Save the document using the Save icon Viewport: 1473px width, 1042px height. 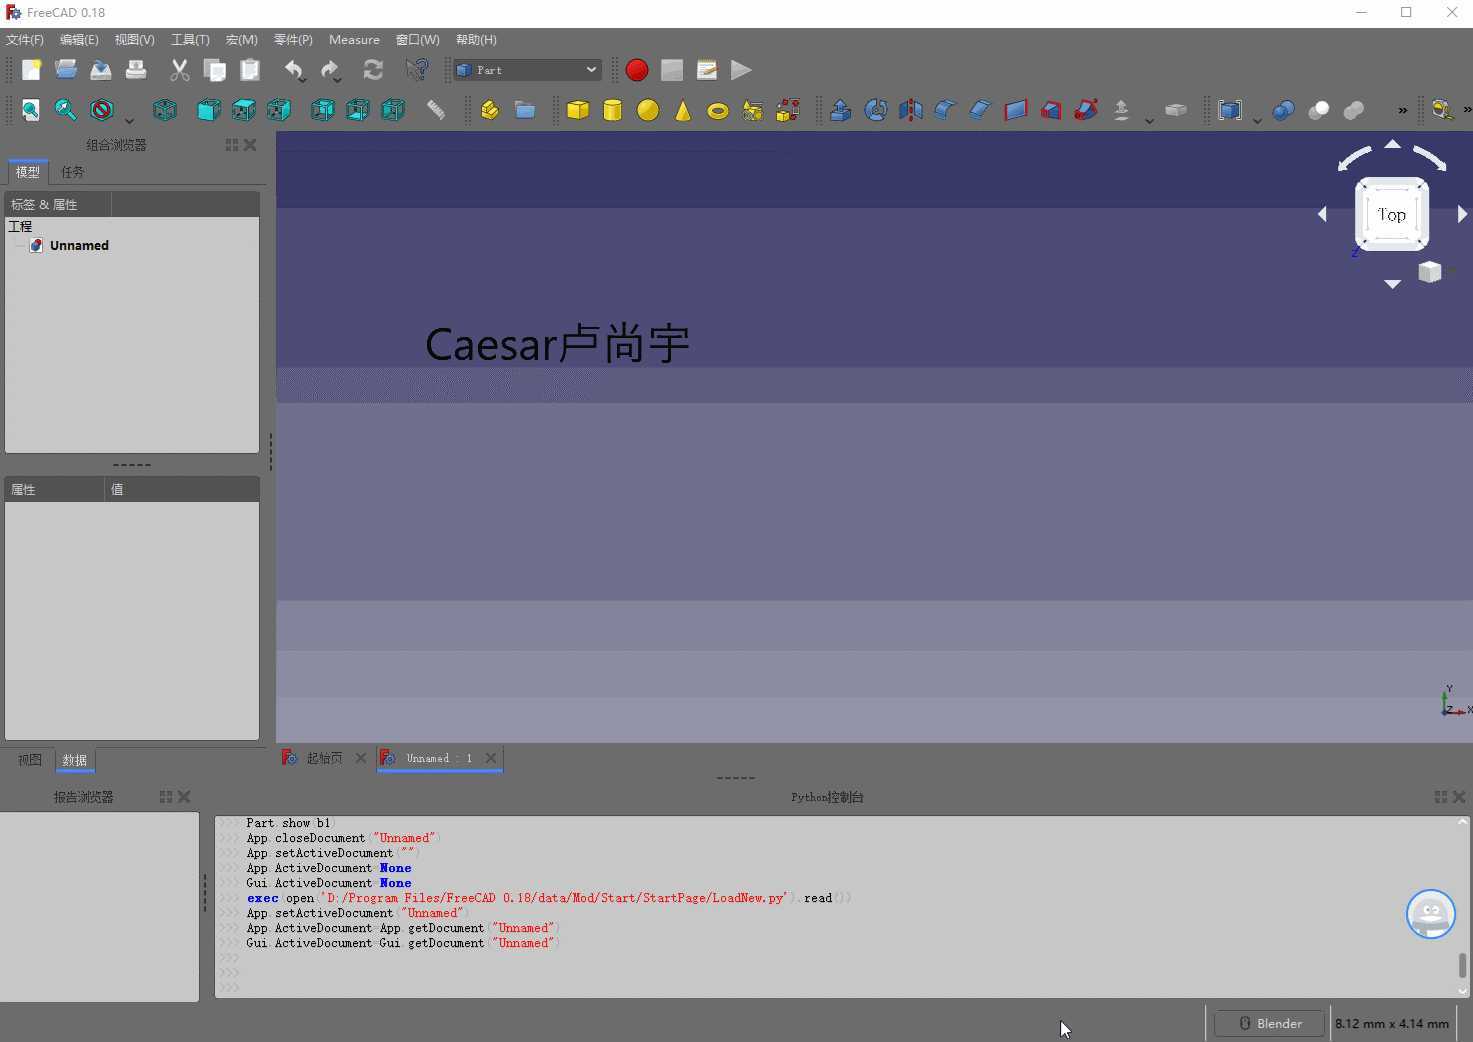(101, 70)
